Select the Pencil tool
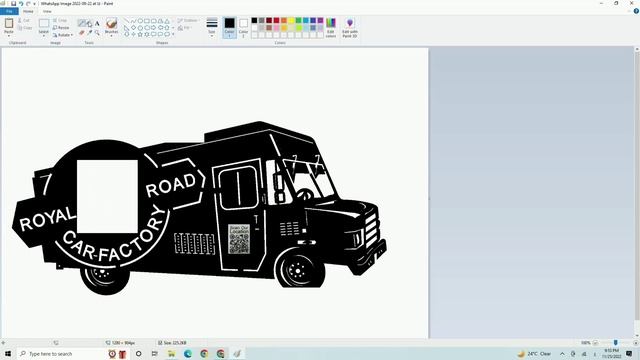Viewport: 640px width, 360px height. [82, 23]
